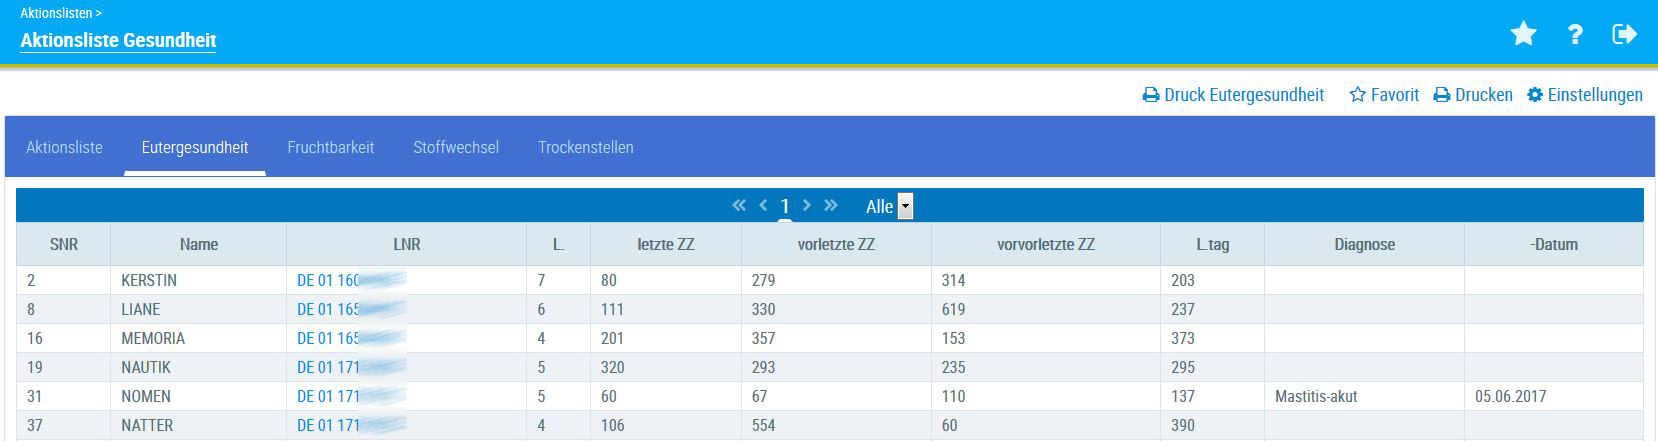Jump to last page of table
This screenshot has height=441, width=1658.
tap(831, 205)
